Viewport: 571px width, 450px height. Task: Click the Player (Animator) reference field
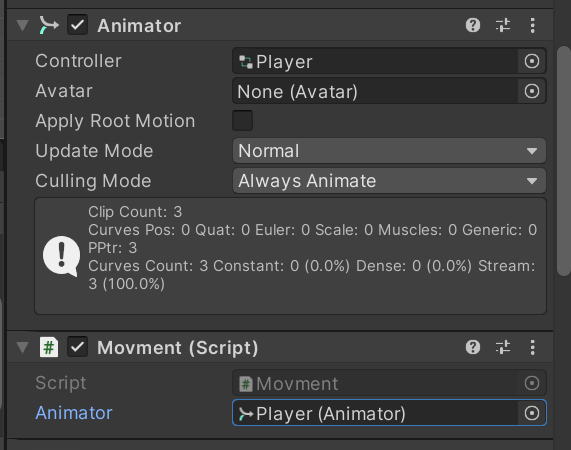pos(375,413)
